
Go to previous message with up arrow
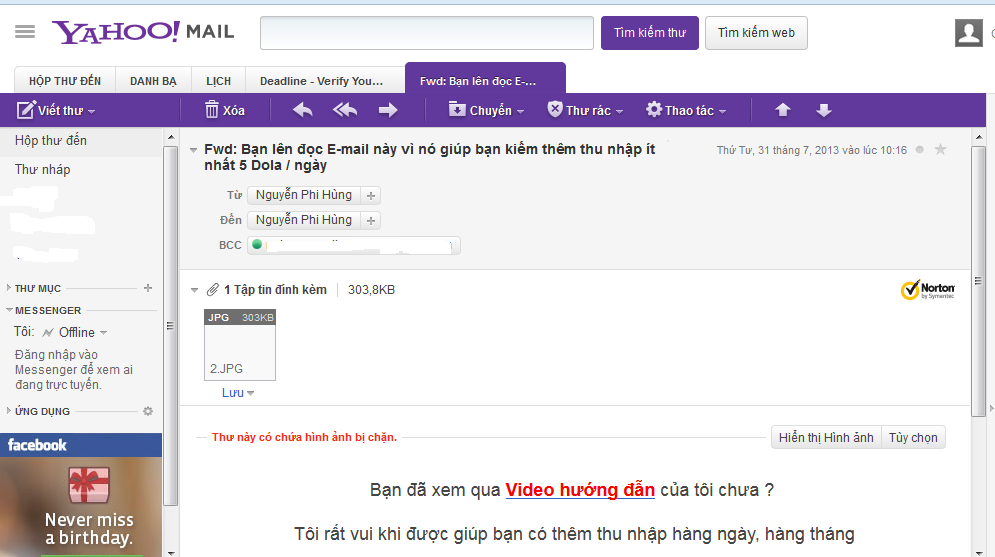(x=782, y=110)
